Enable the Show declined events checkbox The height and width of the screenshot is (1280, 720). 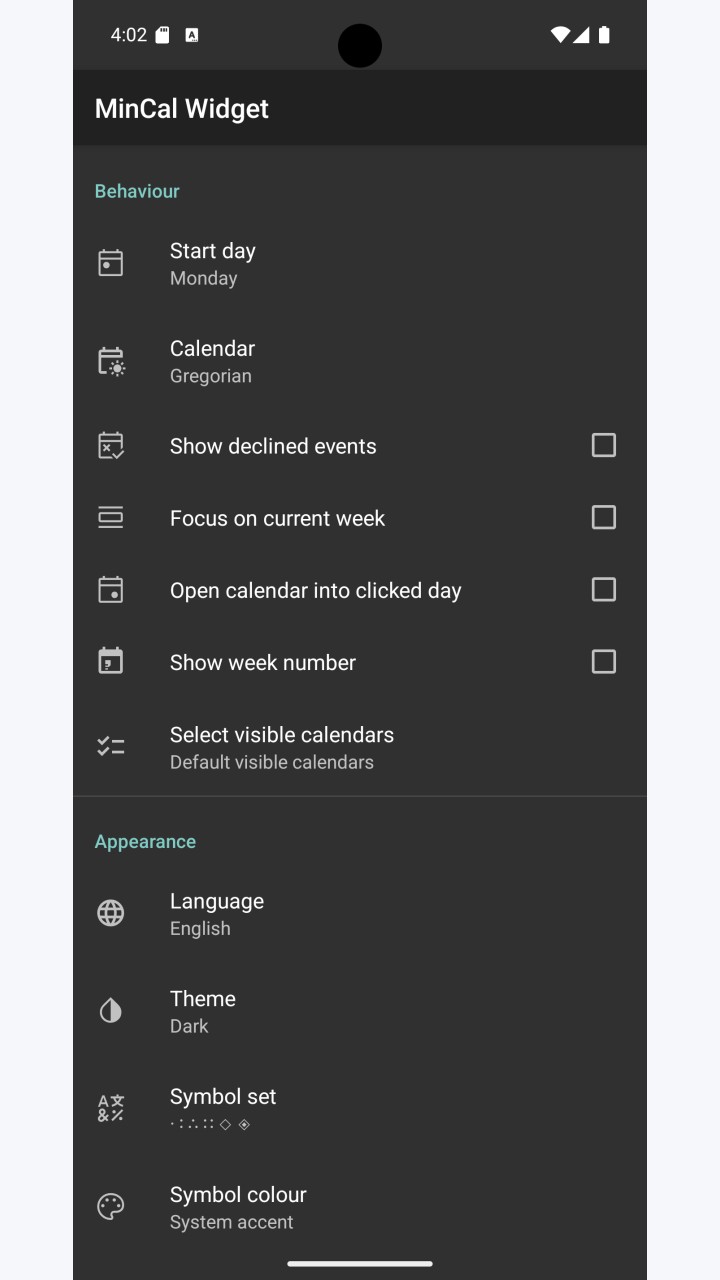(604, 445)
